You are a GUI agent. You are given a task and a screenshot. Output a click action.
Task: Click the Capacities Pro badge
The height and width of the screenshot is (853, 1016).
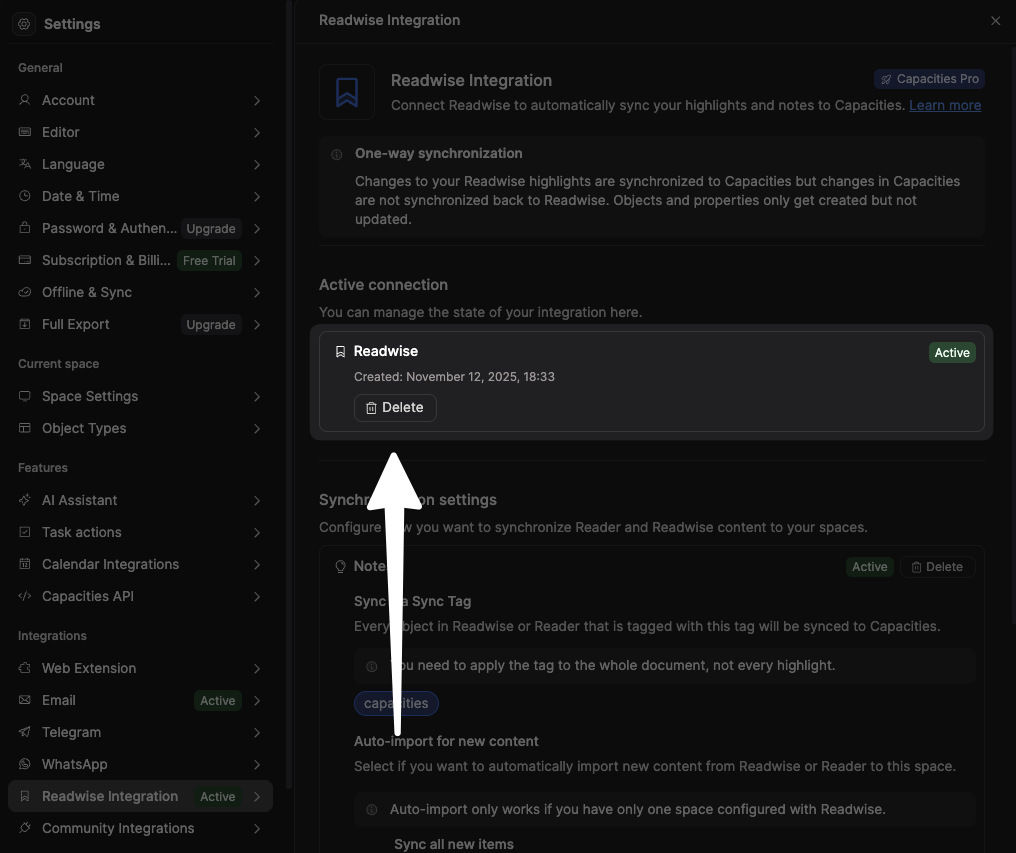pos(929,79)
